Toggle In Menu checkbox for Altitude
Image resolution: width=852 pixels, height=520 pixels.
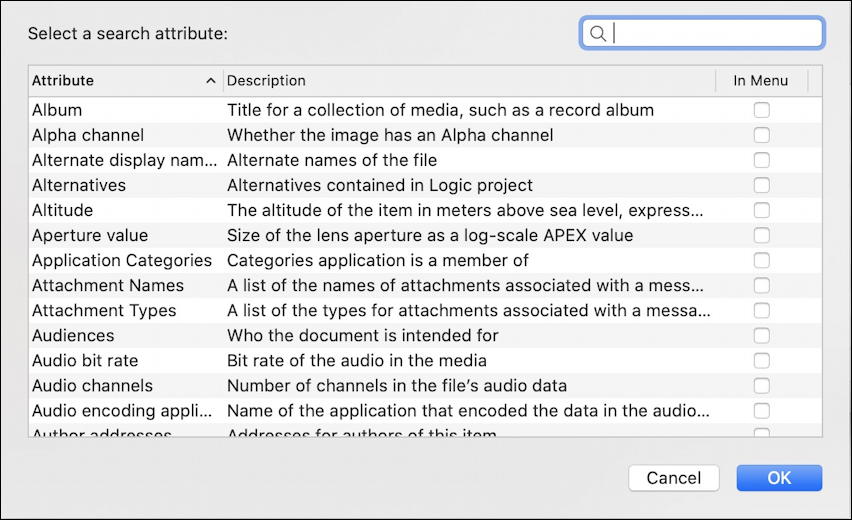pos(761,210)
